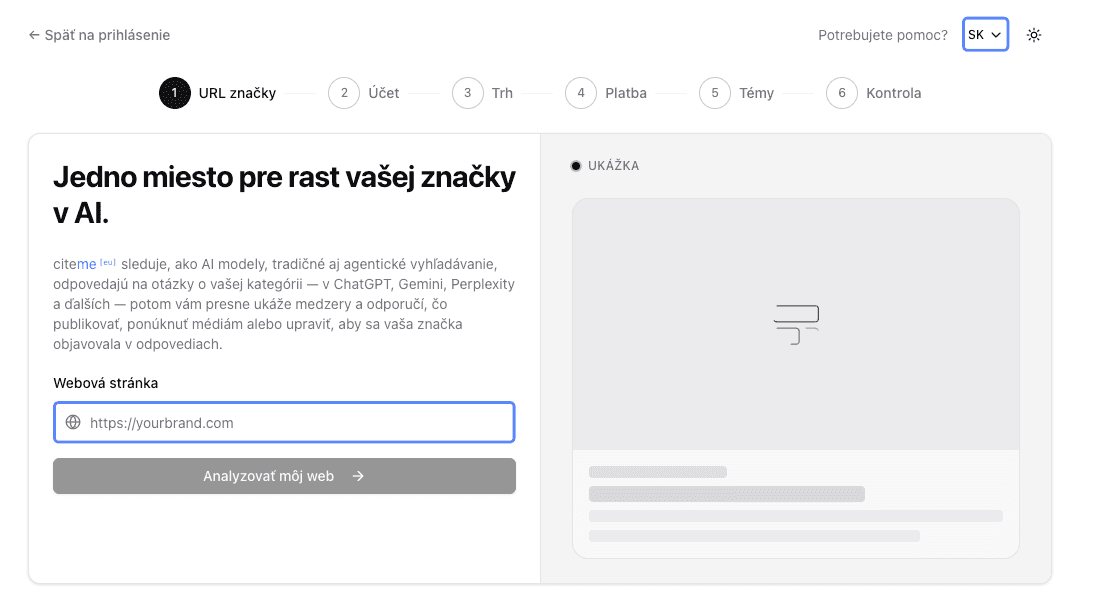The height and width of the screenshot is (616, 1094).
Task: Click the preview logo placeholder thumbnail
Action: [795, 324]
